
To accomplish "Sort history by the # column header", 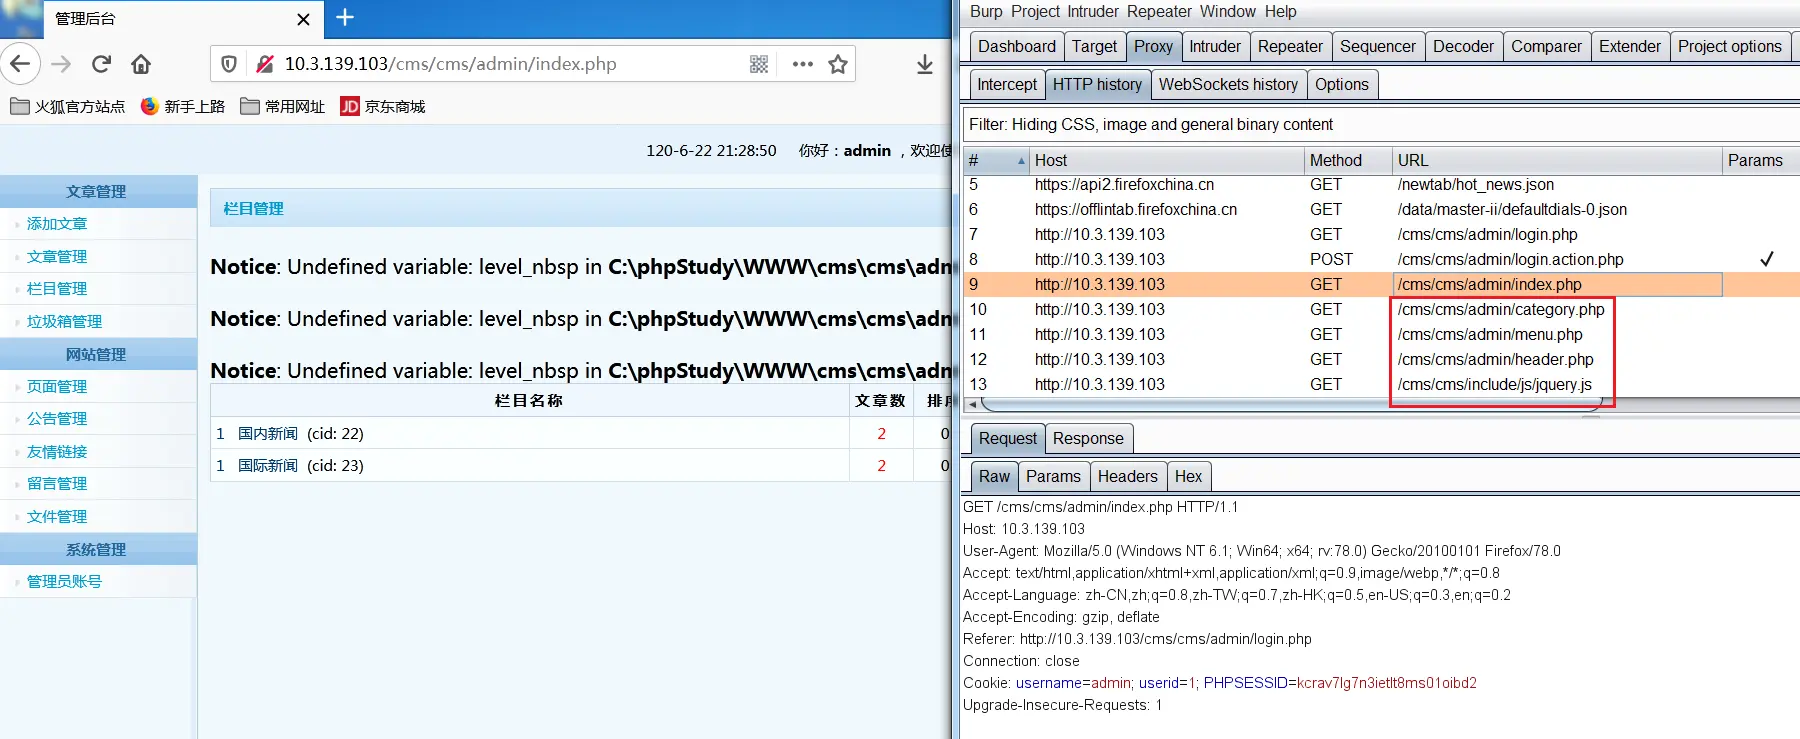I will tap(996, 160).
